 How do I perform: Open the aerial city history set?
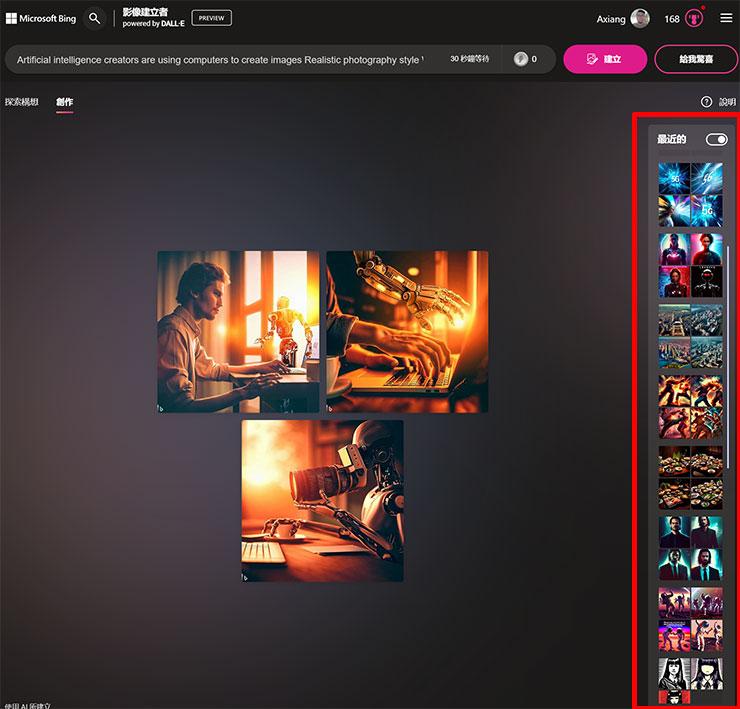pos(690,337)
